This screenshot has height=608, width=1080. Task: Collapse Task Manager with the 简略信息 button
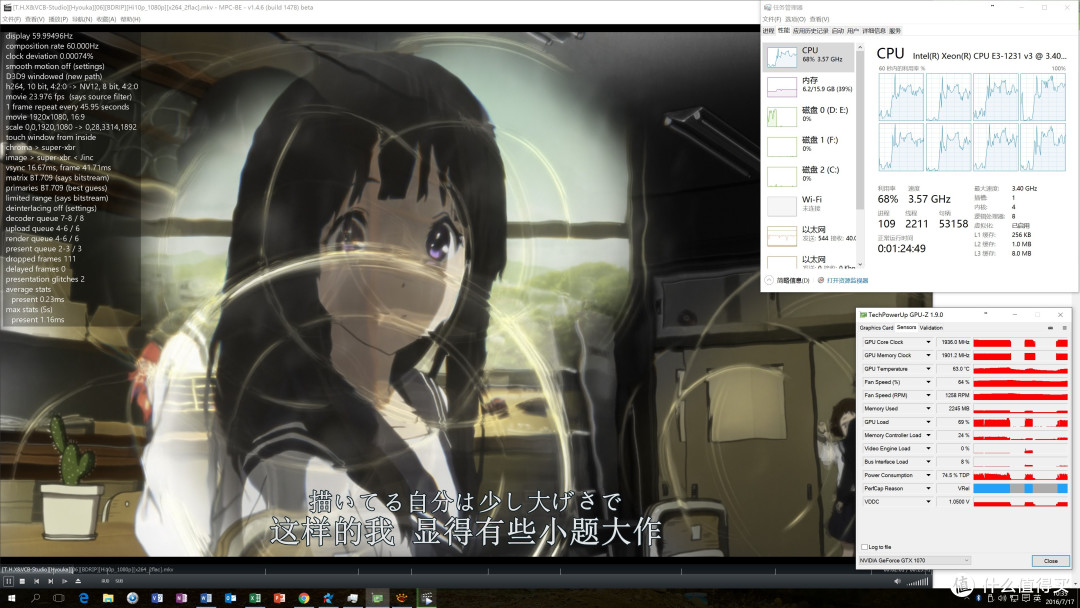787,280
